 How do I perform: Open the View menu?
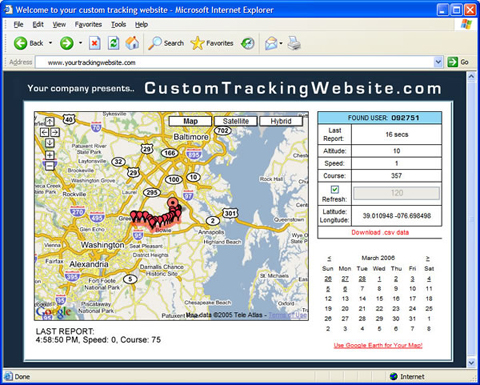click(59, 24)
